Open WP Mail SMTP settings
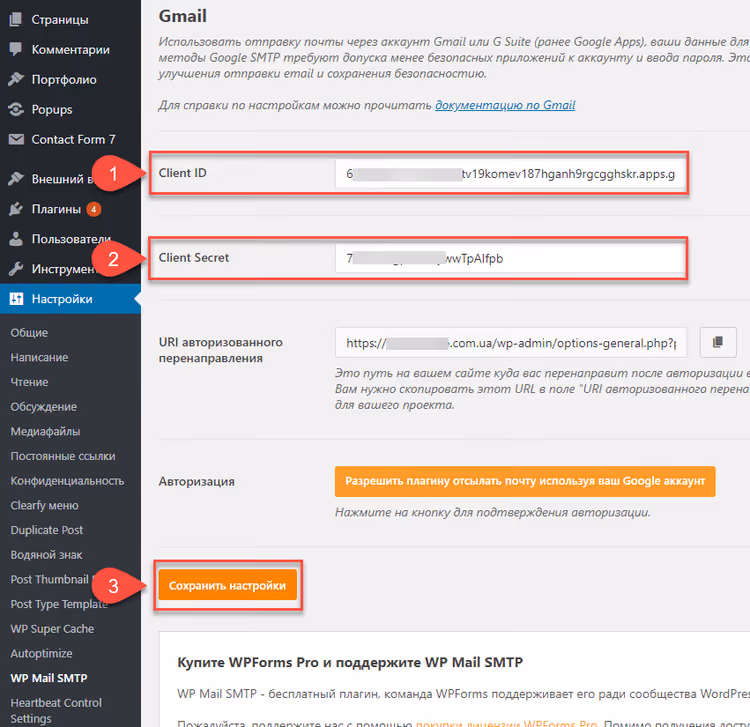The image size is (750, 727). coord(49,678)
